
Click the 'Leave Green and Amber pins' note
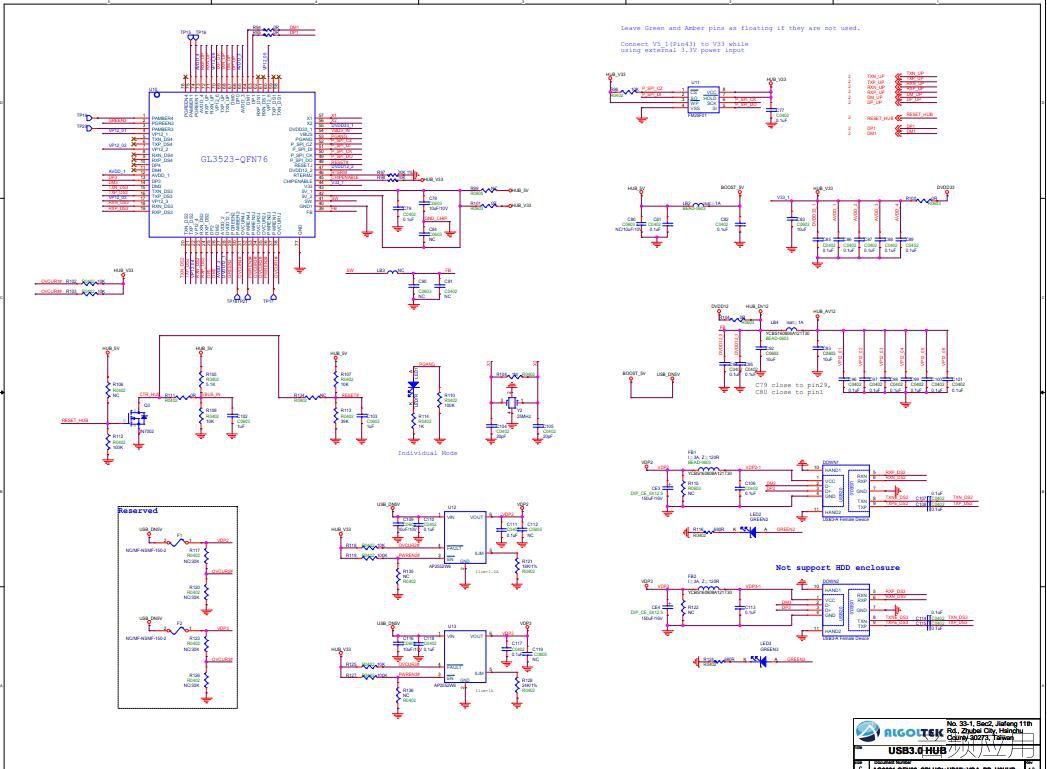740,28
